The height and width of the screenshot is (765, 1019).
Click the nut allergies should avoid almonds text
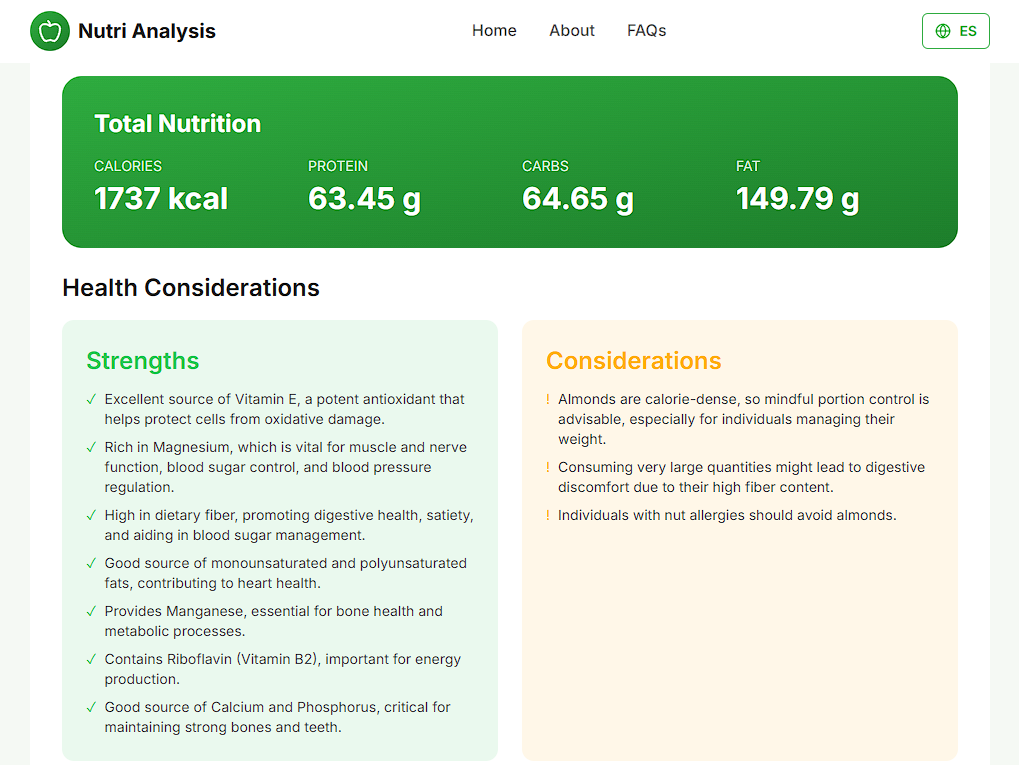point(727,515)
